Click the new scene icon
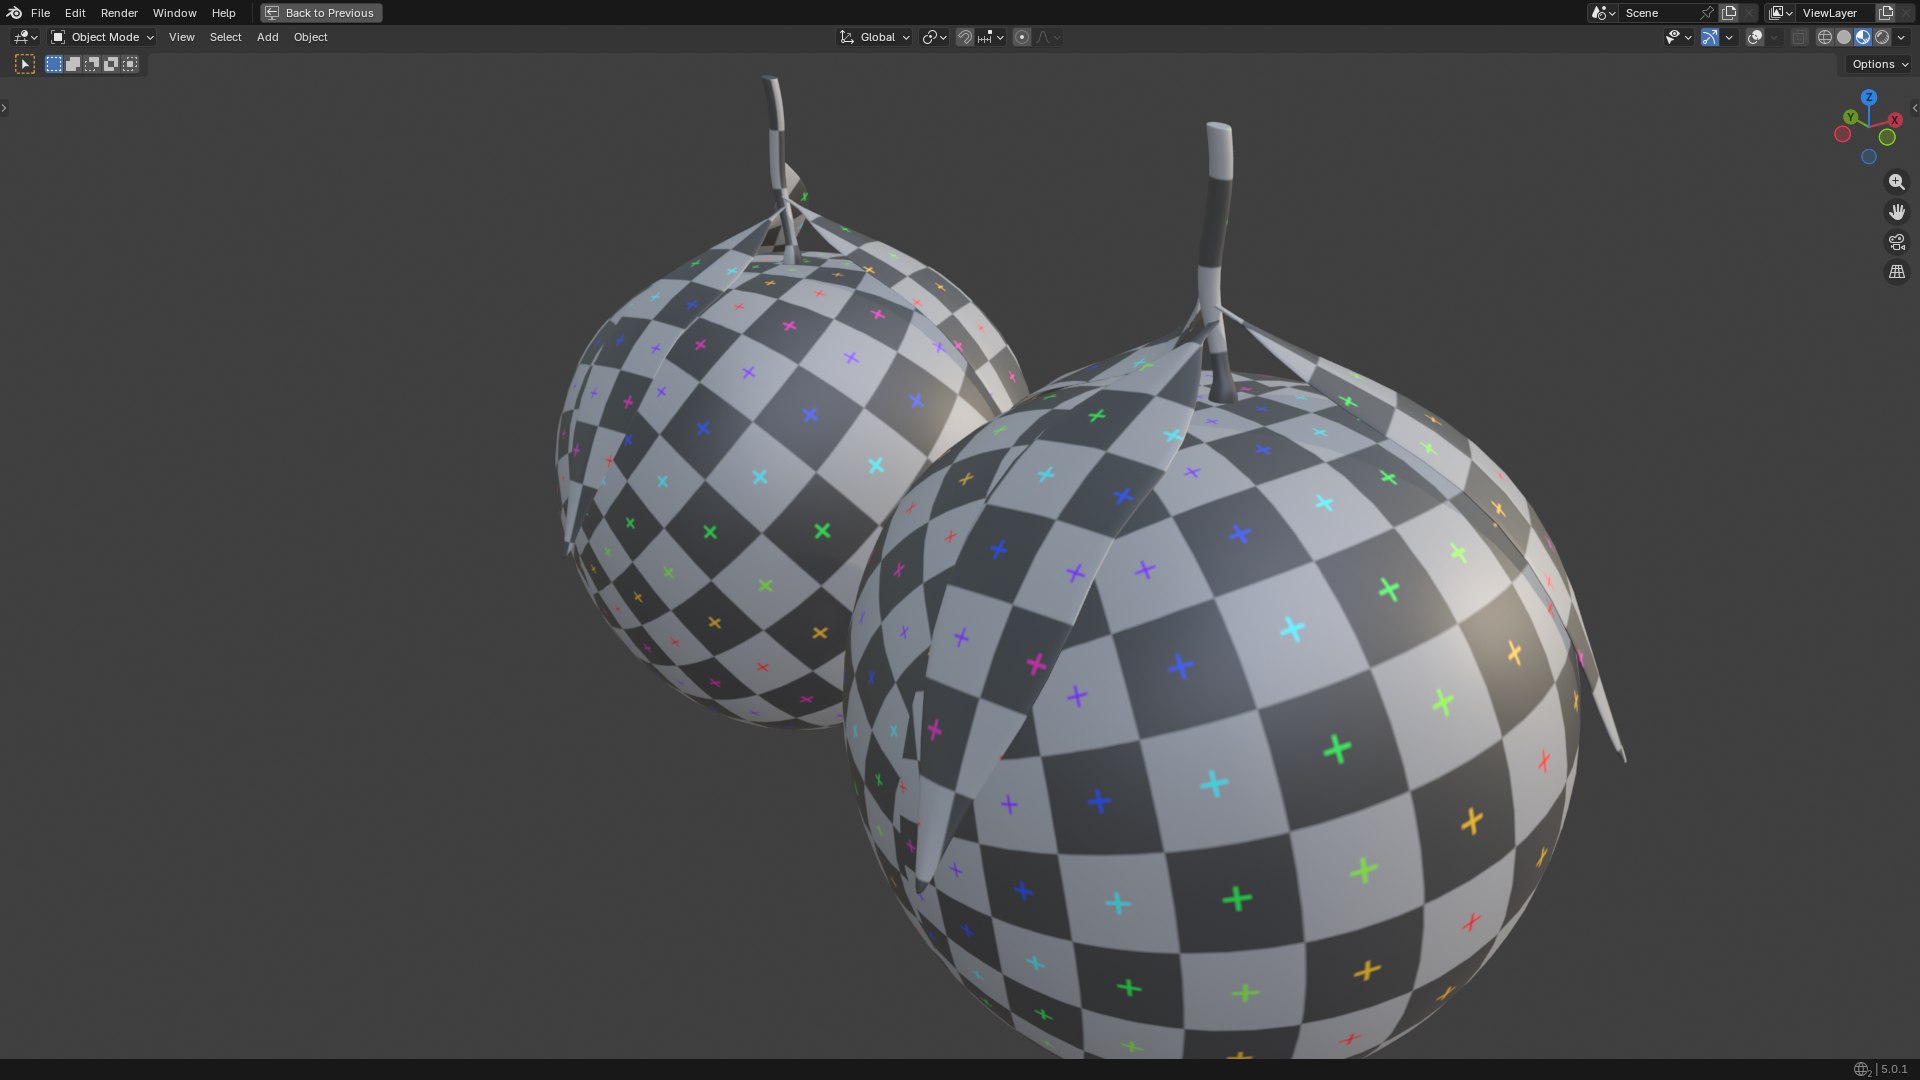 [x=1729, y=13]
